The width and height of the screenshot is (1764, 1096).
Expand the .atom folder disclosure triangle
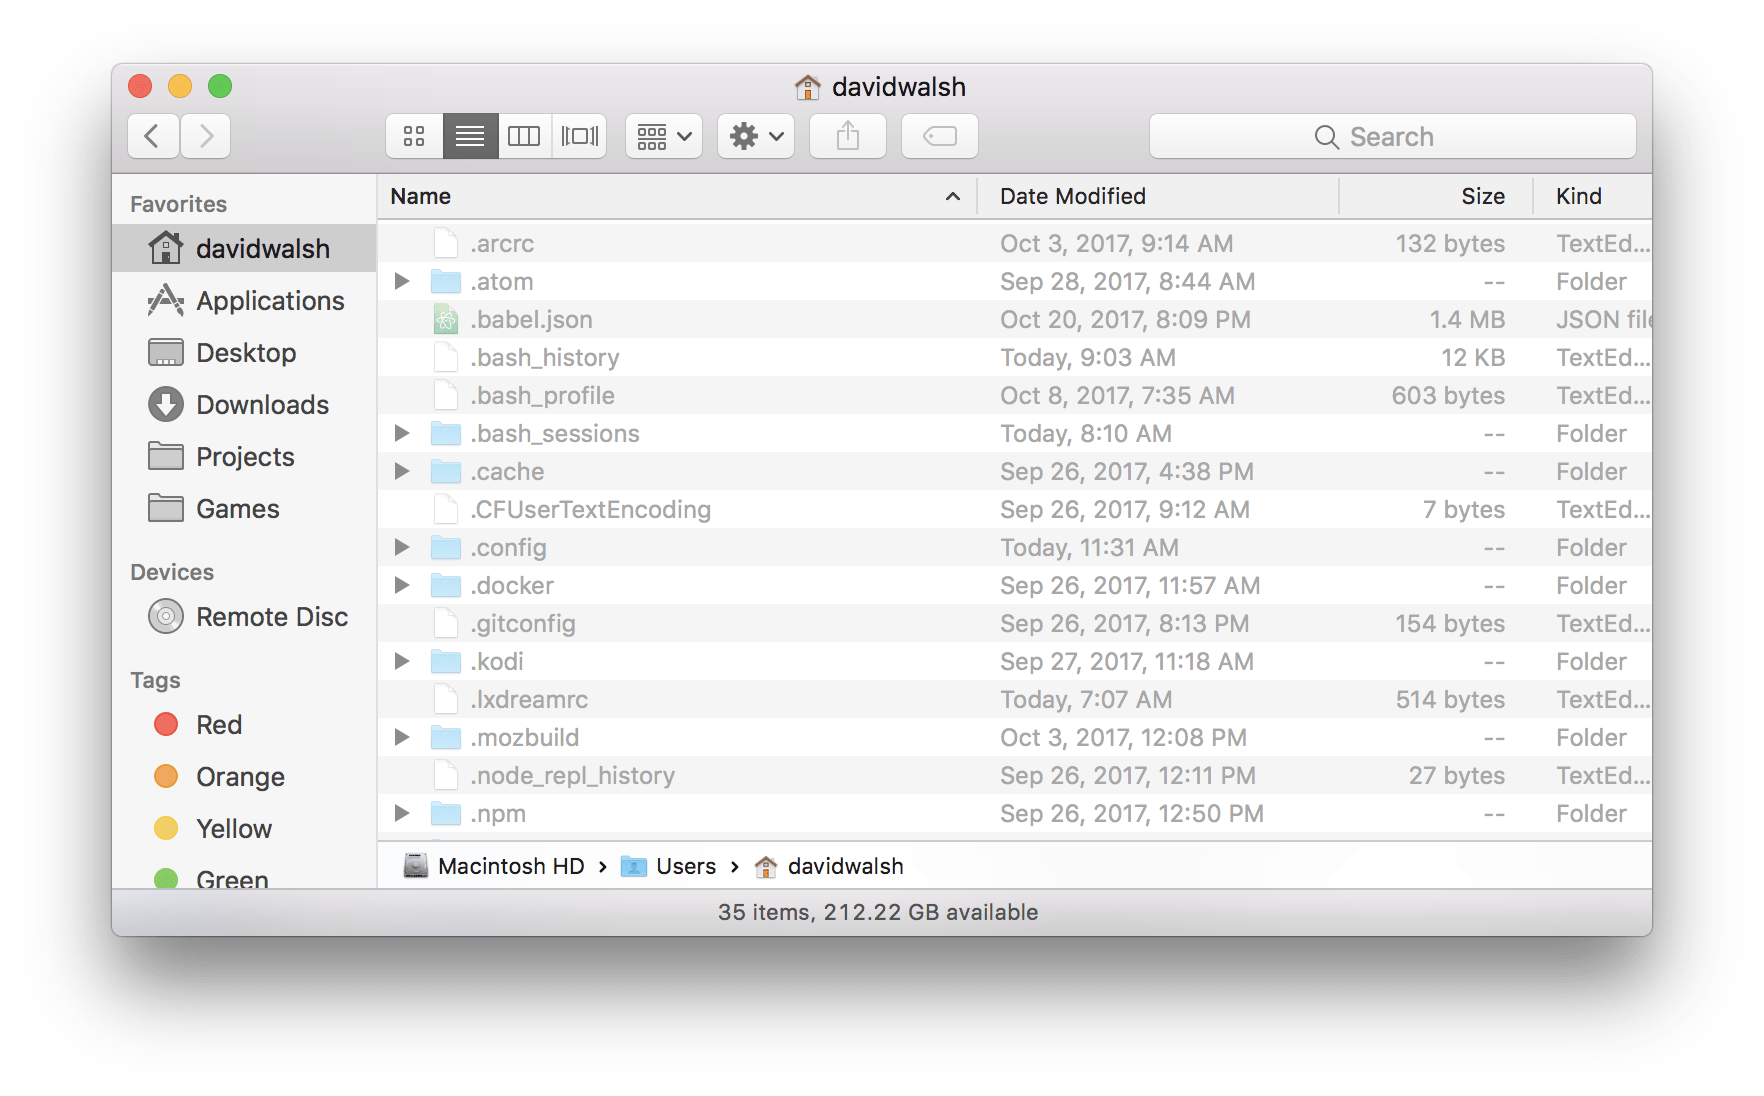(402, 281)
